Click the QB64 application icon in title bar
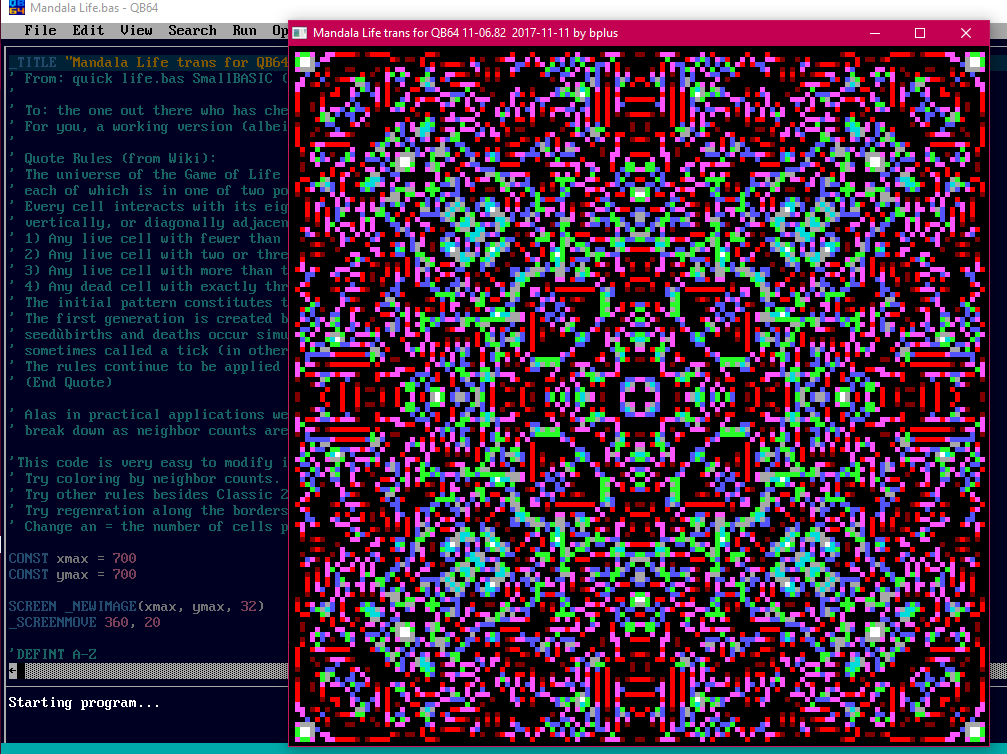 16,9
